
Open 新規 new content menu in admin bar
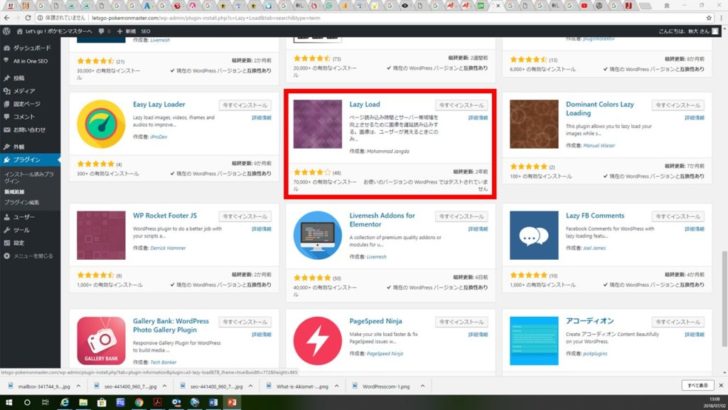[x=127, y=31]
